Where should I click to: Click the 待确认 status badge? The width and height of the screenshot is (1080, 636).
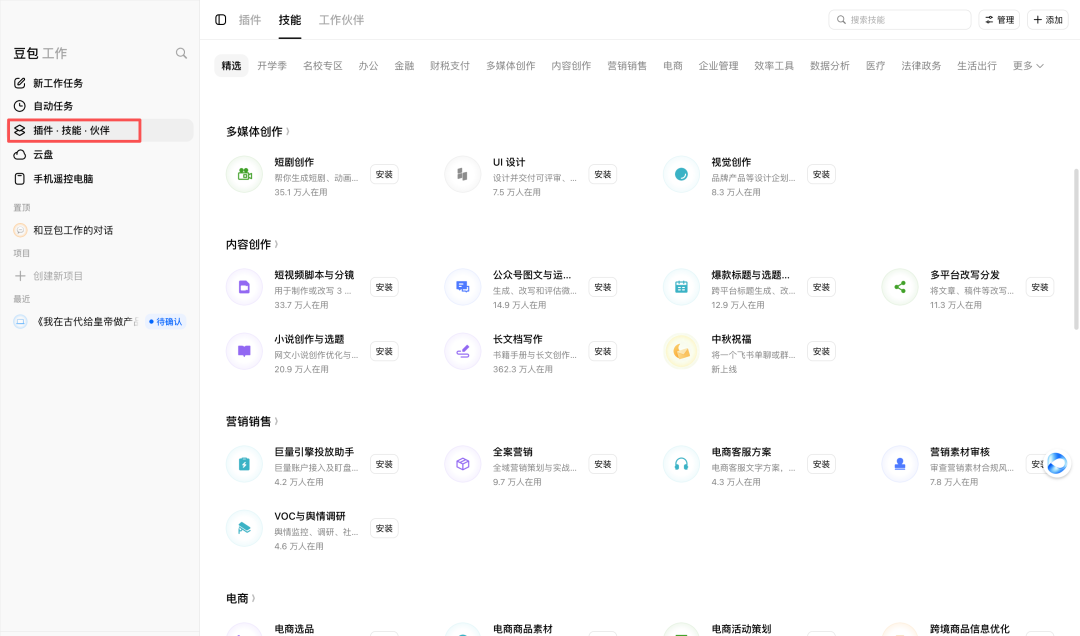[x=165, y=322]
